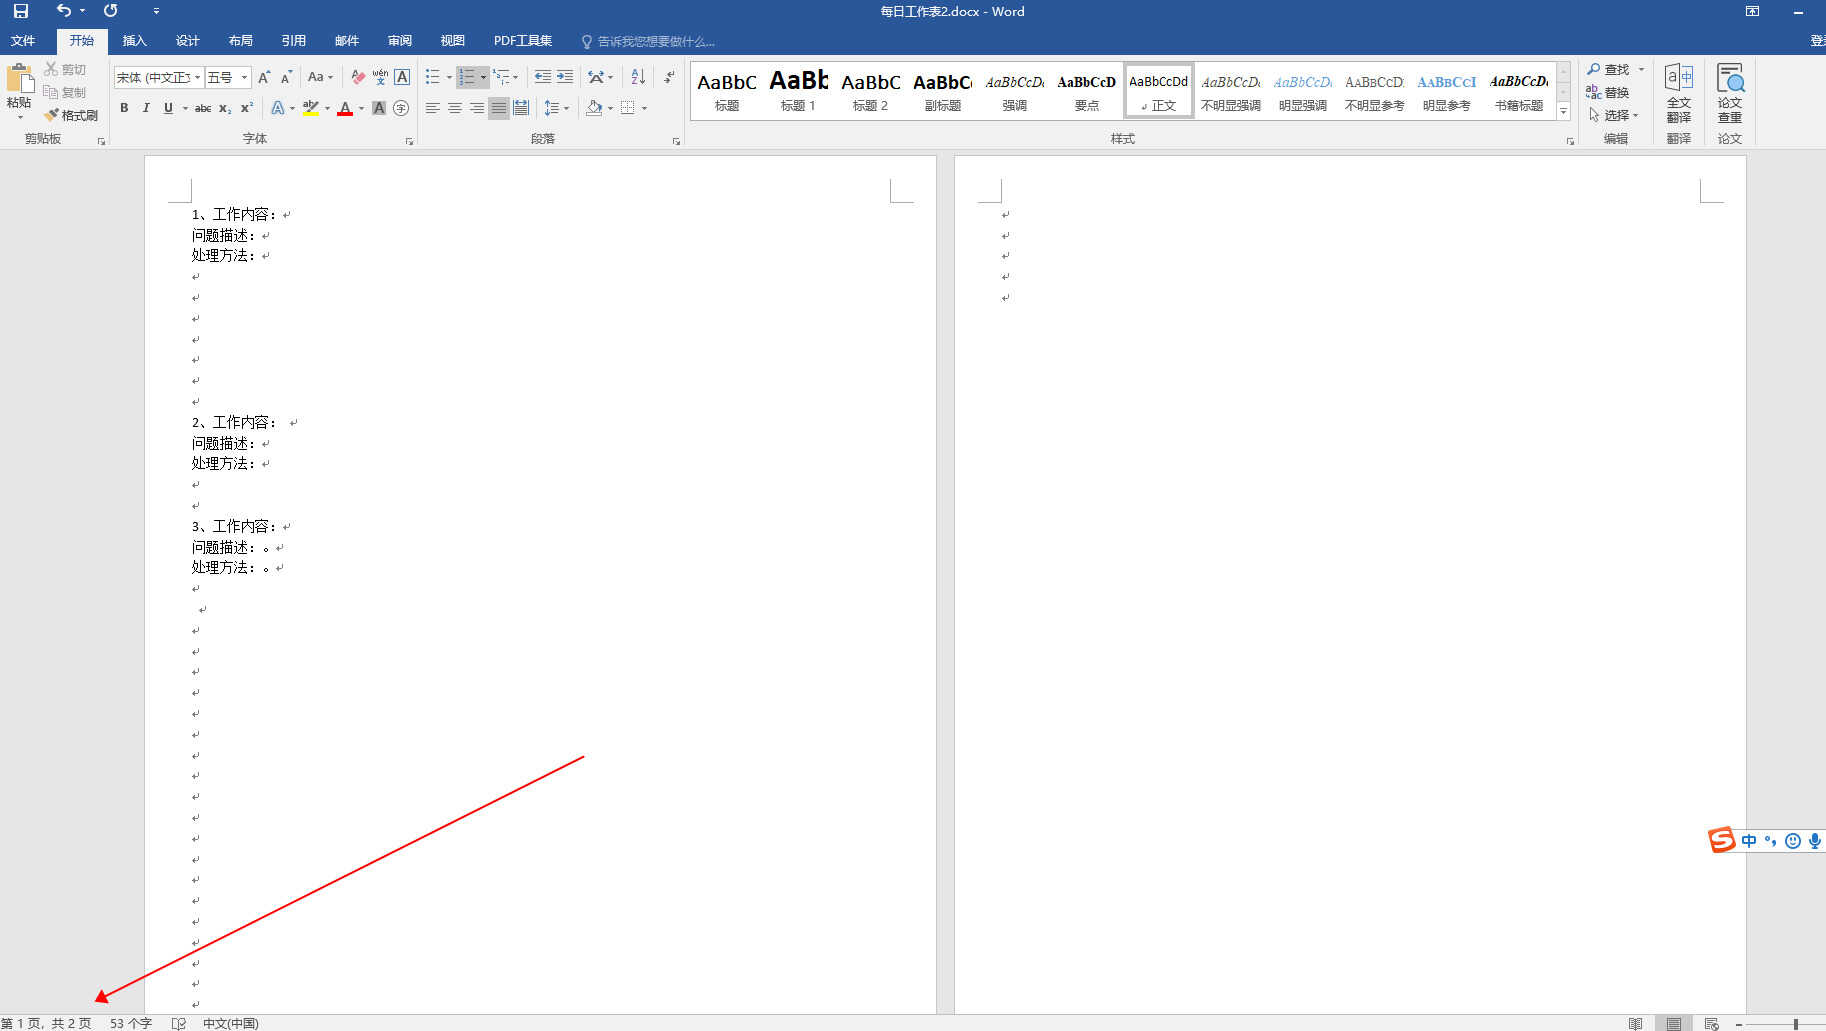
Task: Expand line spacing dropdown
Action: coord(556,108)
